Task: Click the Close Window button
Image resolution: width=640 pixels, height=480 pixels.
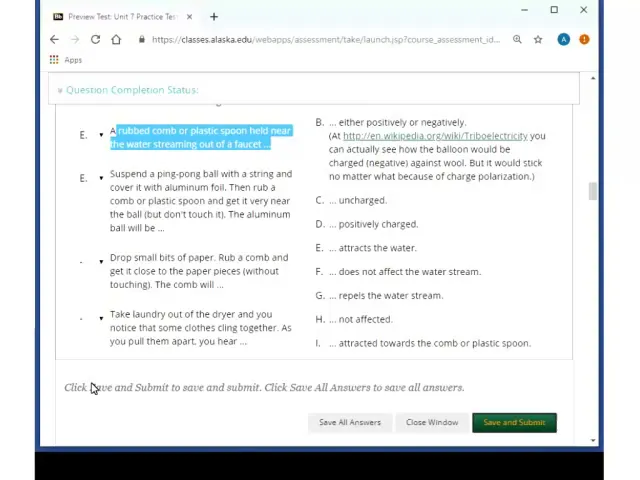Action: [432, 422]
